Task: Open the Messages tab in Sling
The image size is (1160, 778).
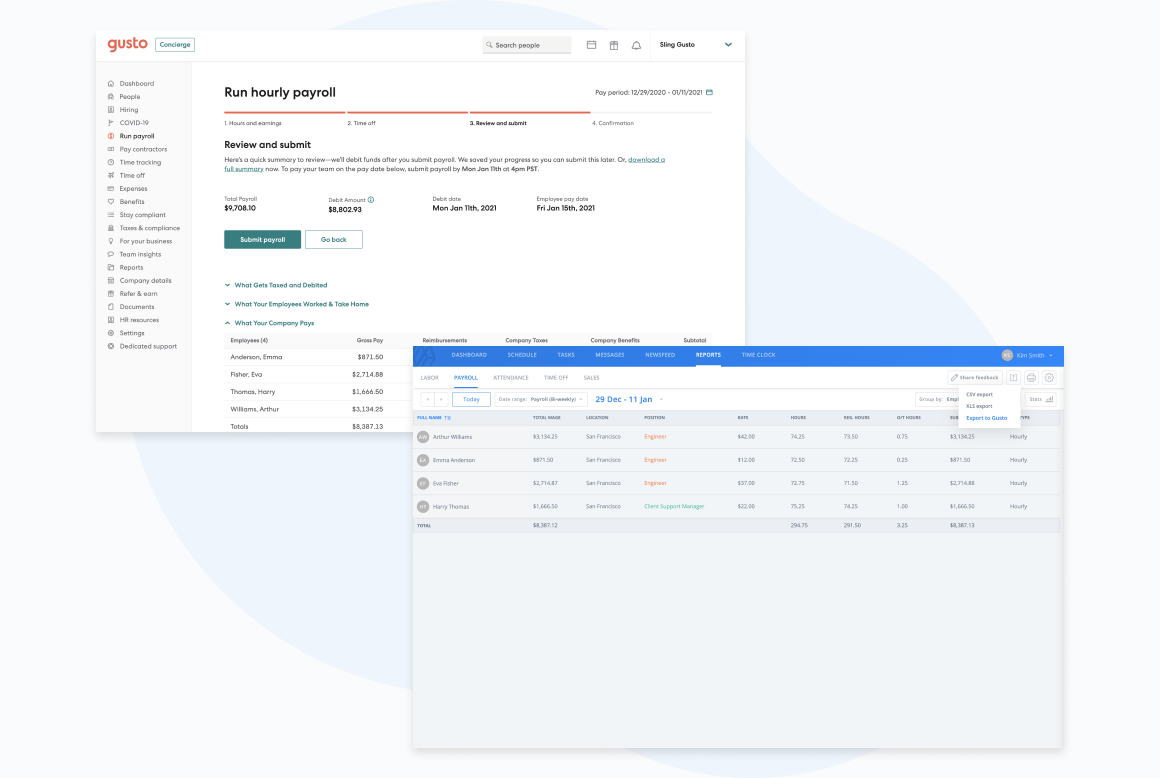Action: click(610, 355)
